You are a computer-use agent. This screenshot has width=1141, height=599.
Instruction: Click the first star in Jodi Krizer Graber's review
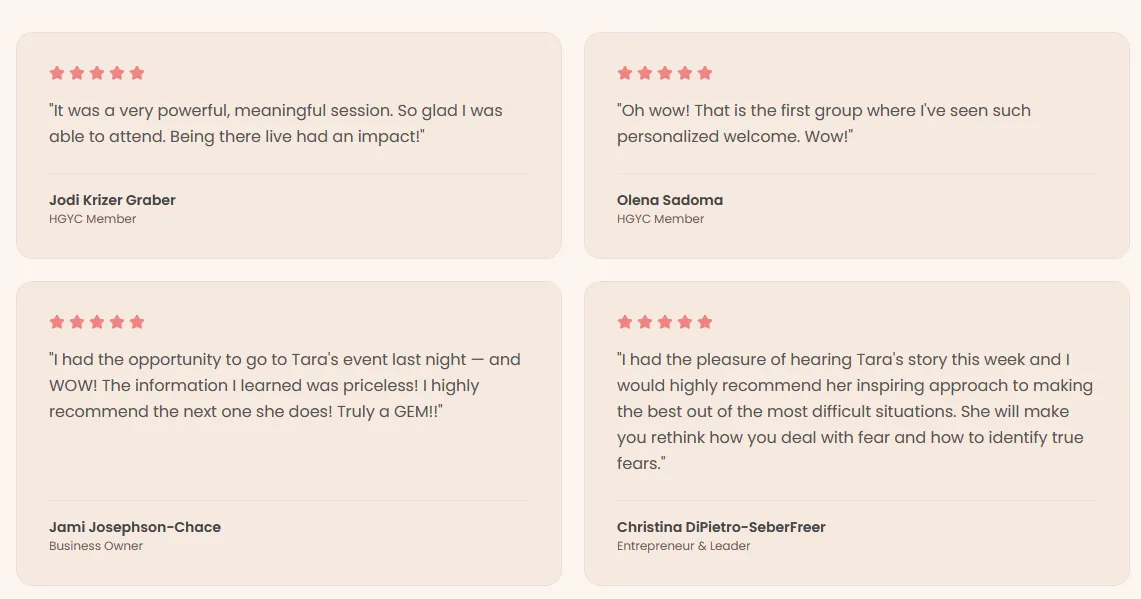[x=57, y=73]
